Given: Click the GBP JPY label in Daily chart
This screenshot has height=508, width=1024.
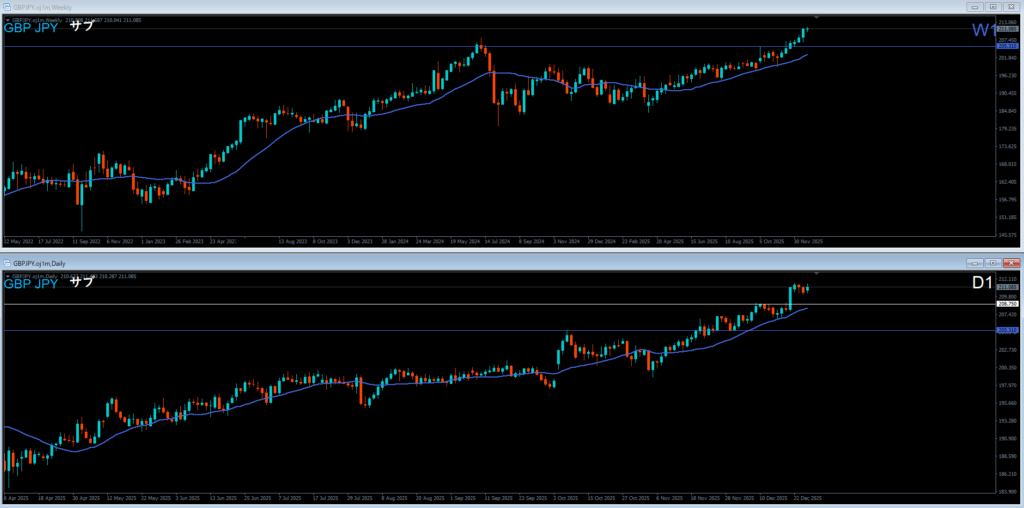Looking at the screenshot, I should click(31, 284).
